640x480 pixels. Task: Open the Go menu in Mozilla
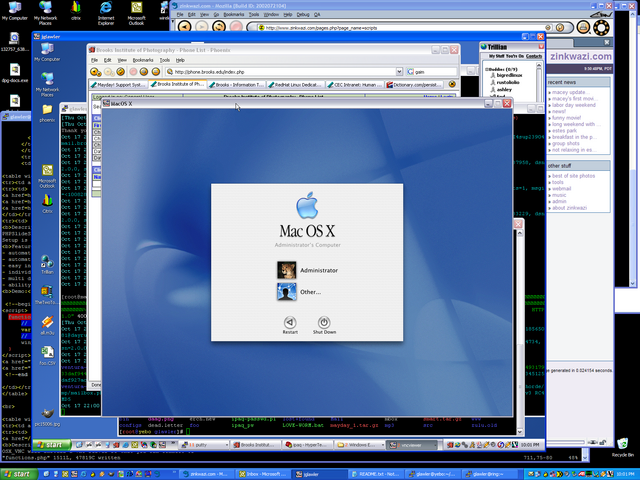point(216,14)
